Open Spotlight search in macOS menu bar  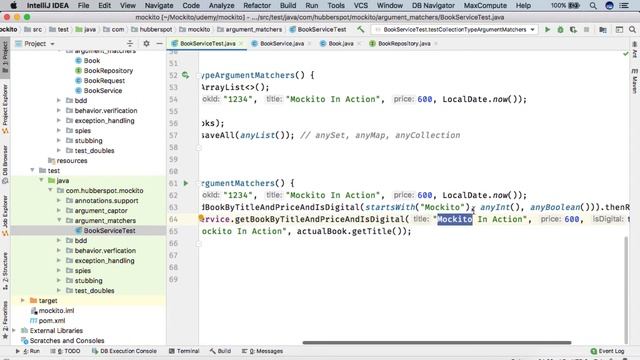[x=593, y=6]
